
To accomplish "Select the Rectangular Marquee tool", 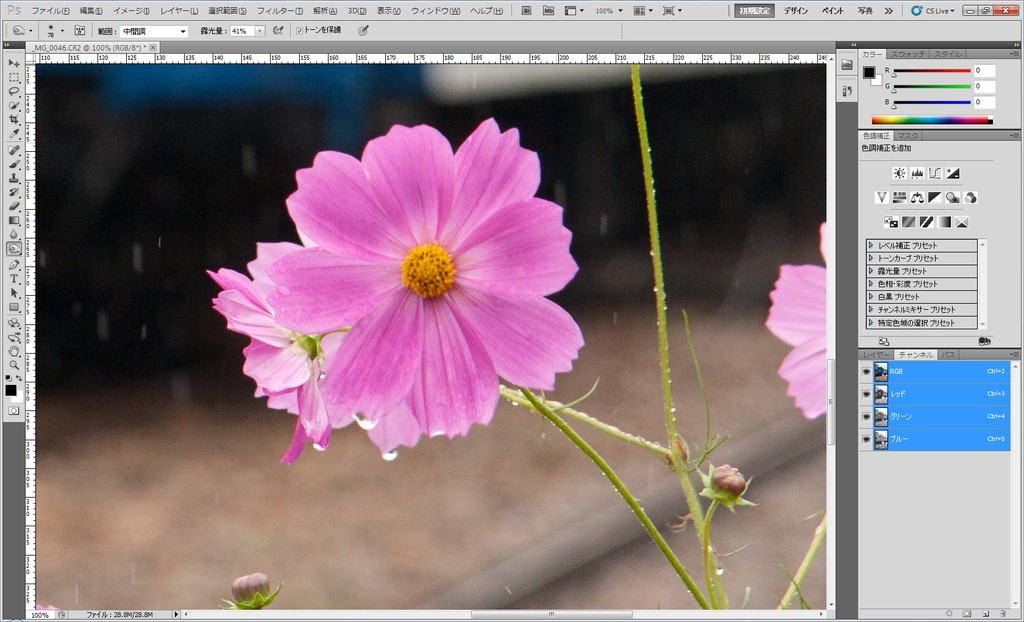I will click(x=14, y=77).
